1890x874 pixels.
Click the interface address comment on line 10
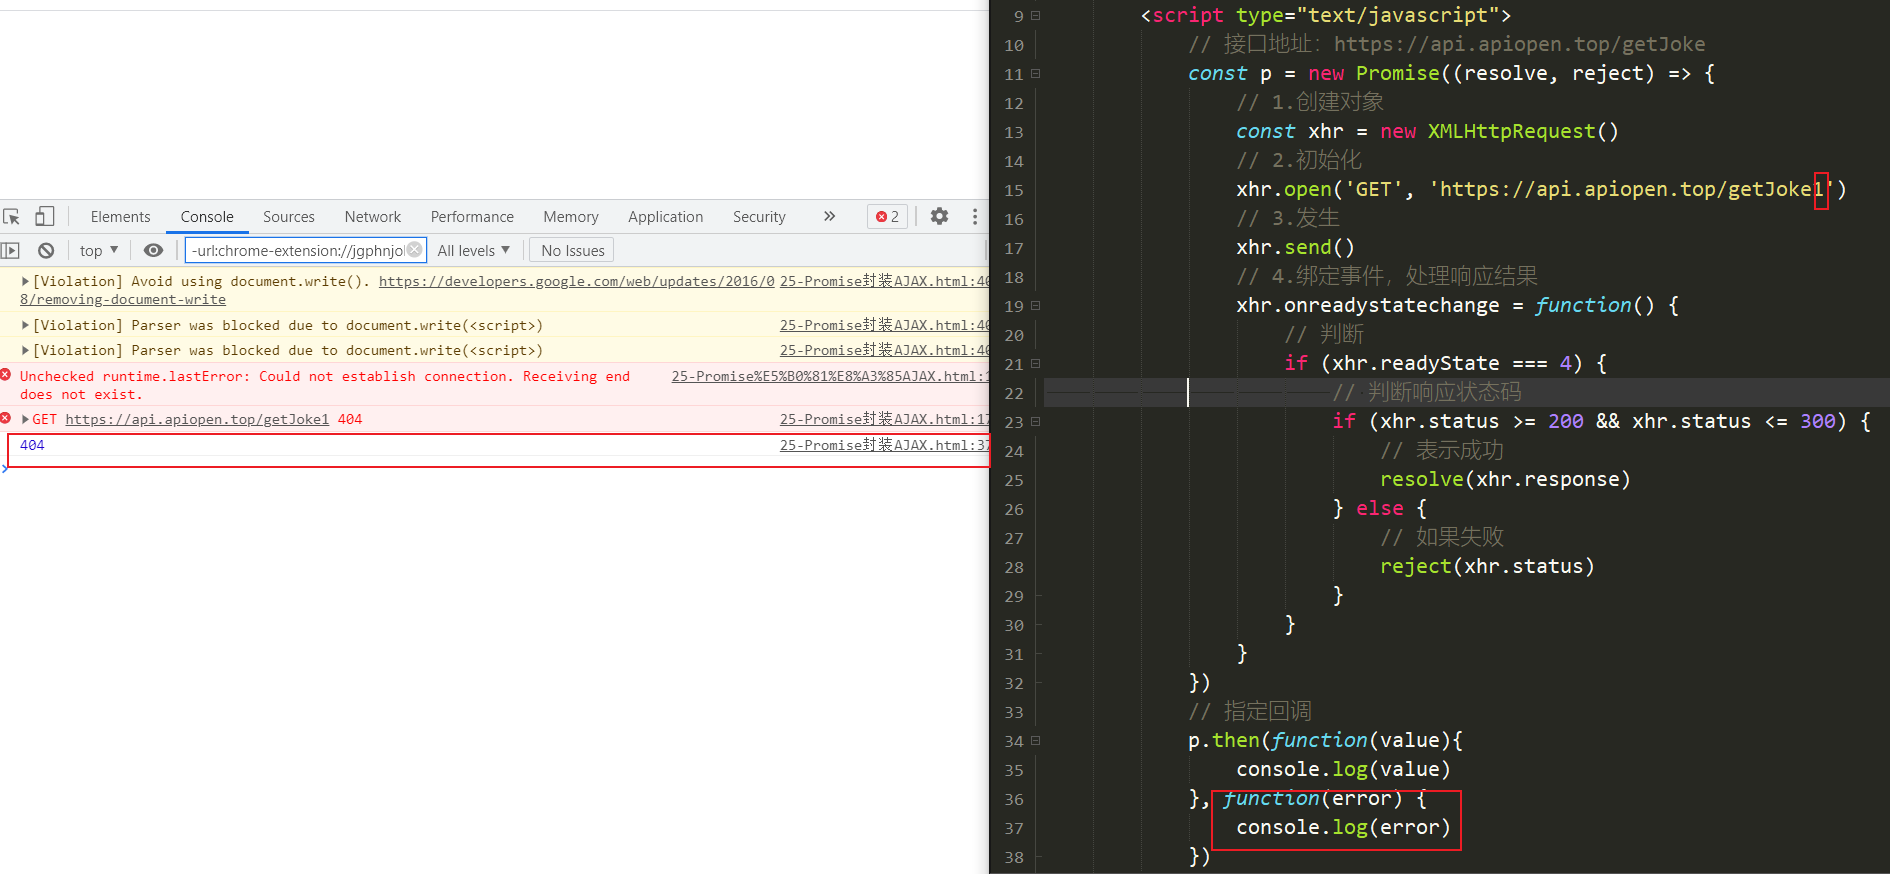click(x=1446, y=44)
